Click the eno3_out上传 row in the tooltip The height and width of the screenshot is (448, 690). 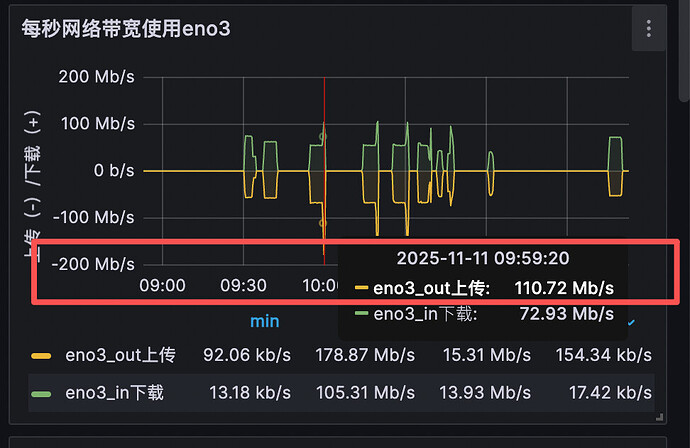tap(483, 289)
